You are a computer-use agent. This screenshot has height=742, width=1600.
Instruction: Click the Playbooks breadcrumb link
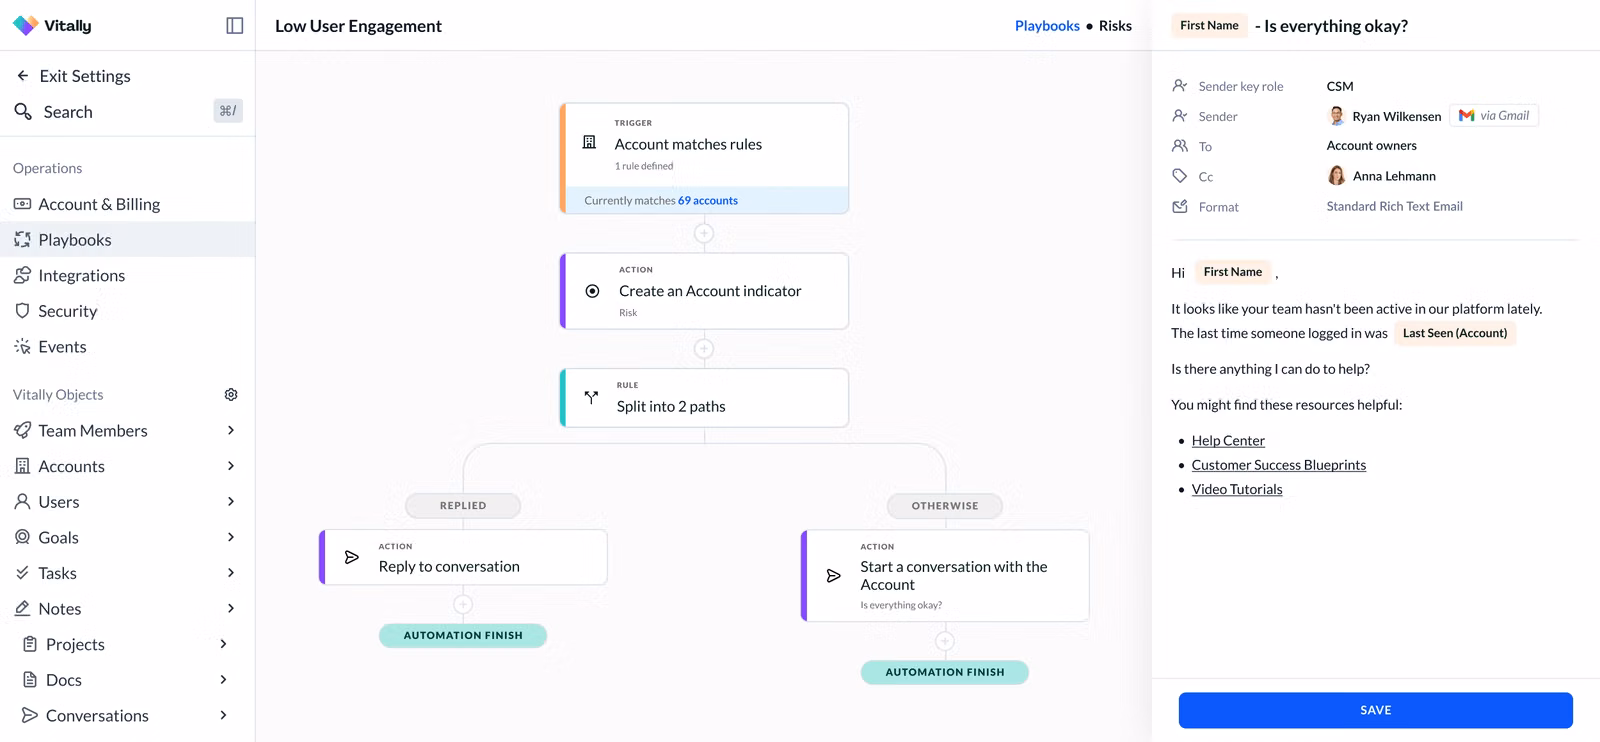1047,26
